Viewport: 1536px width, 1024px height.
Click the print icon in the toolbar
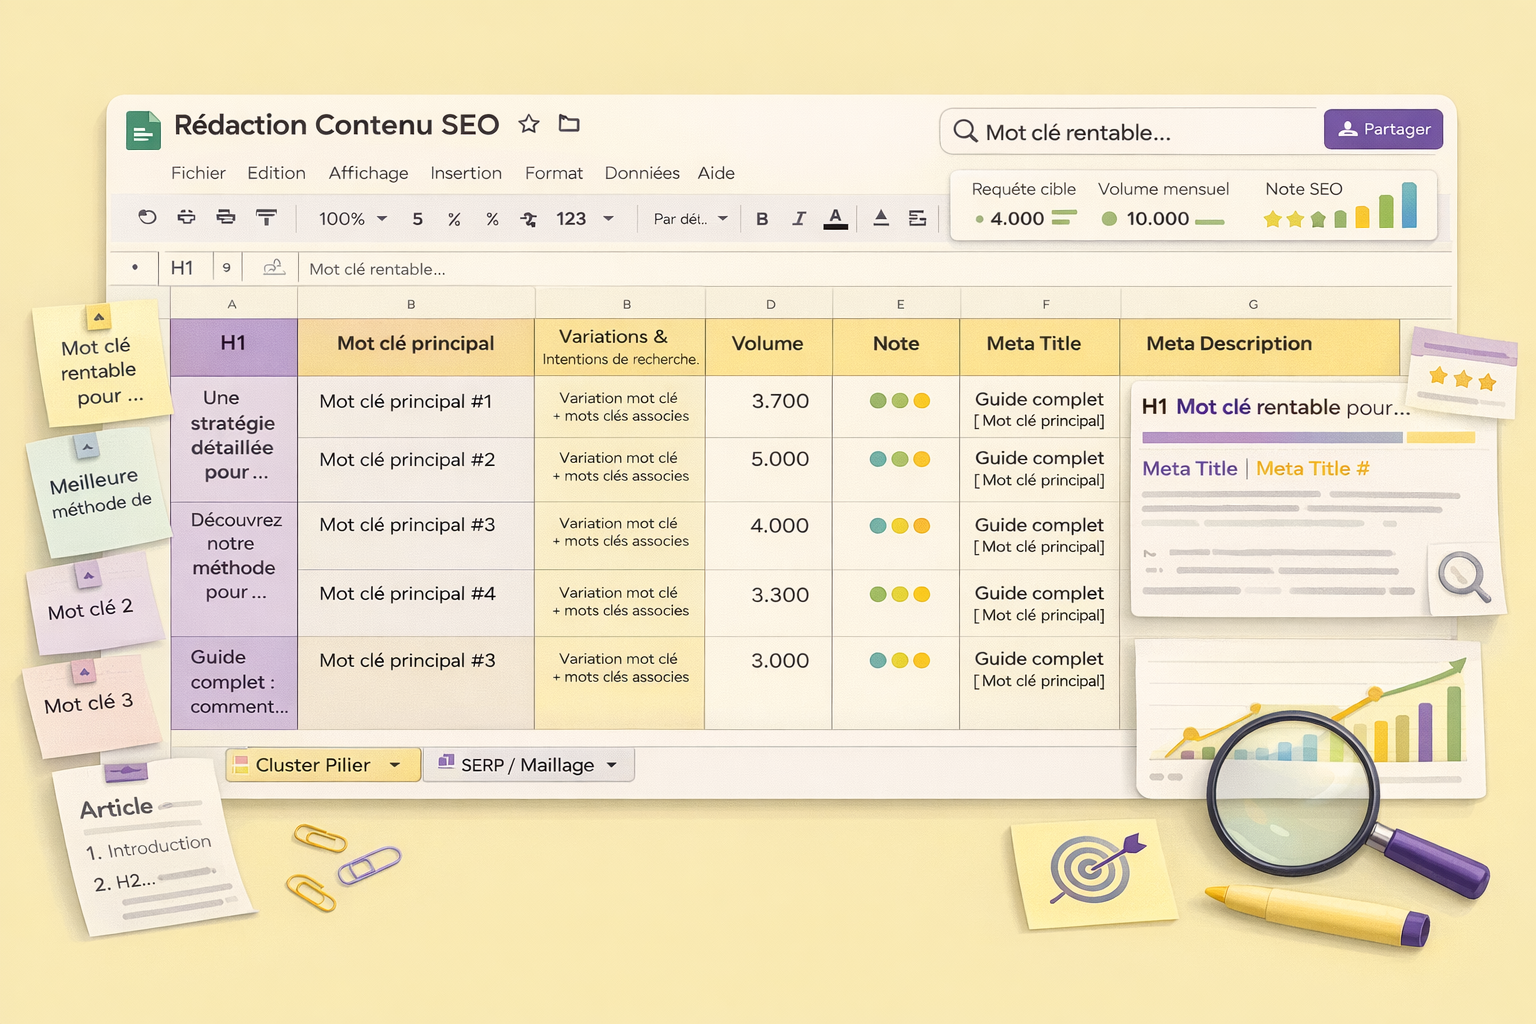[226, 217]
